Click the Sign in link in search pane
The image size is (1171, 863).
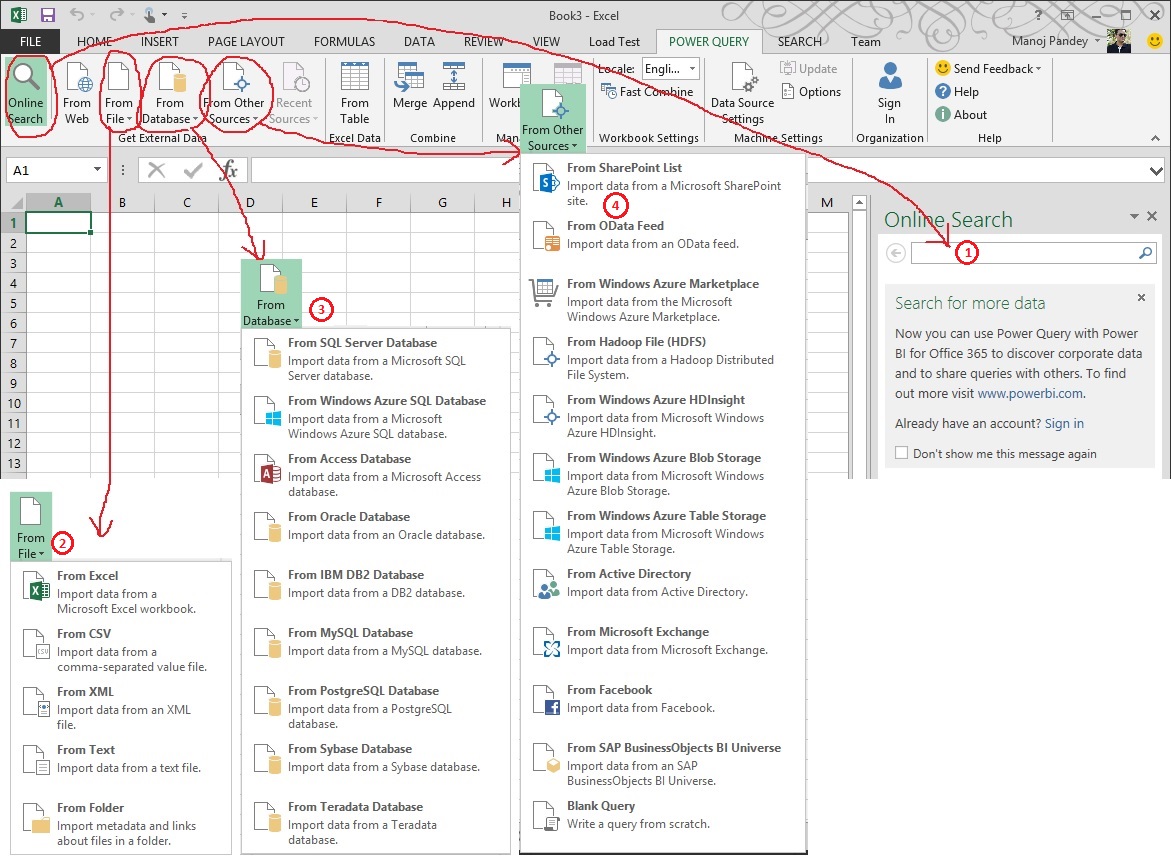(1064, 423)
